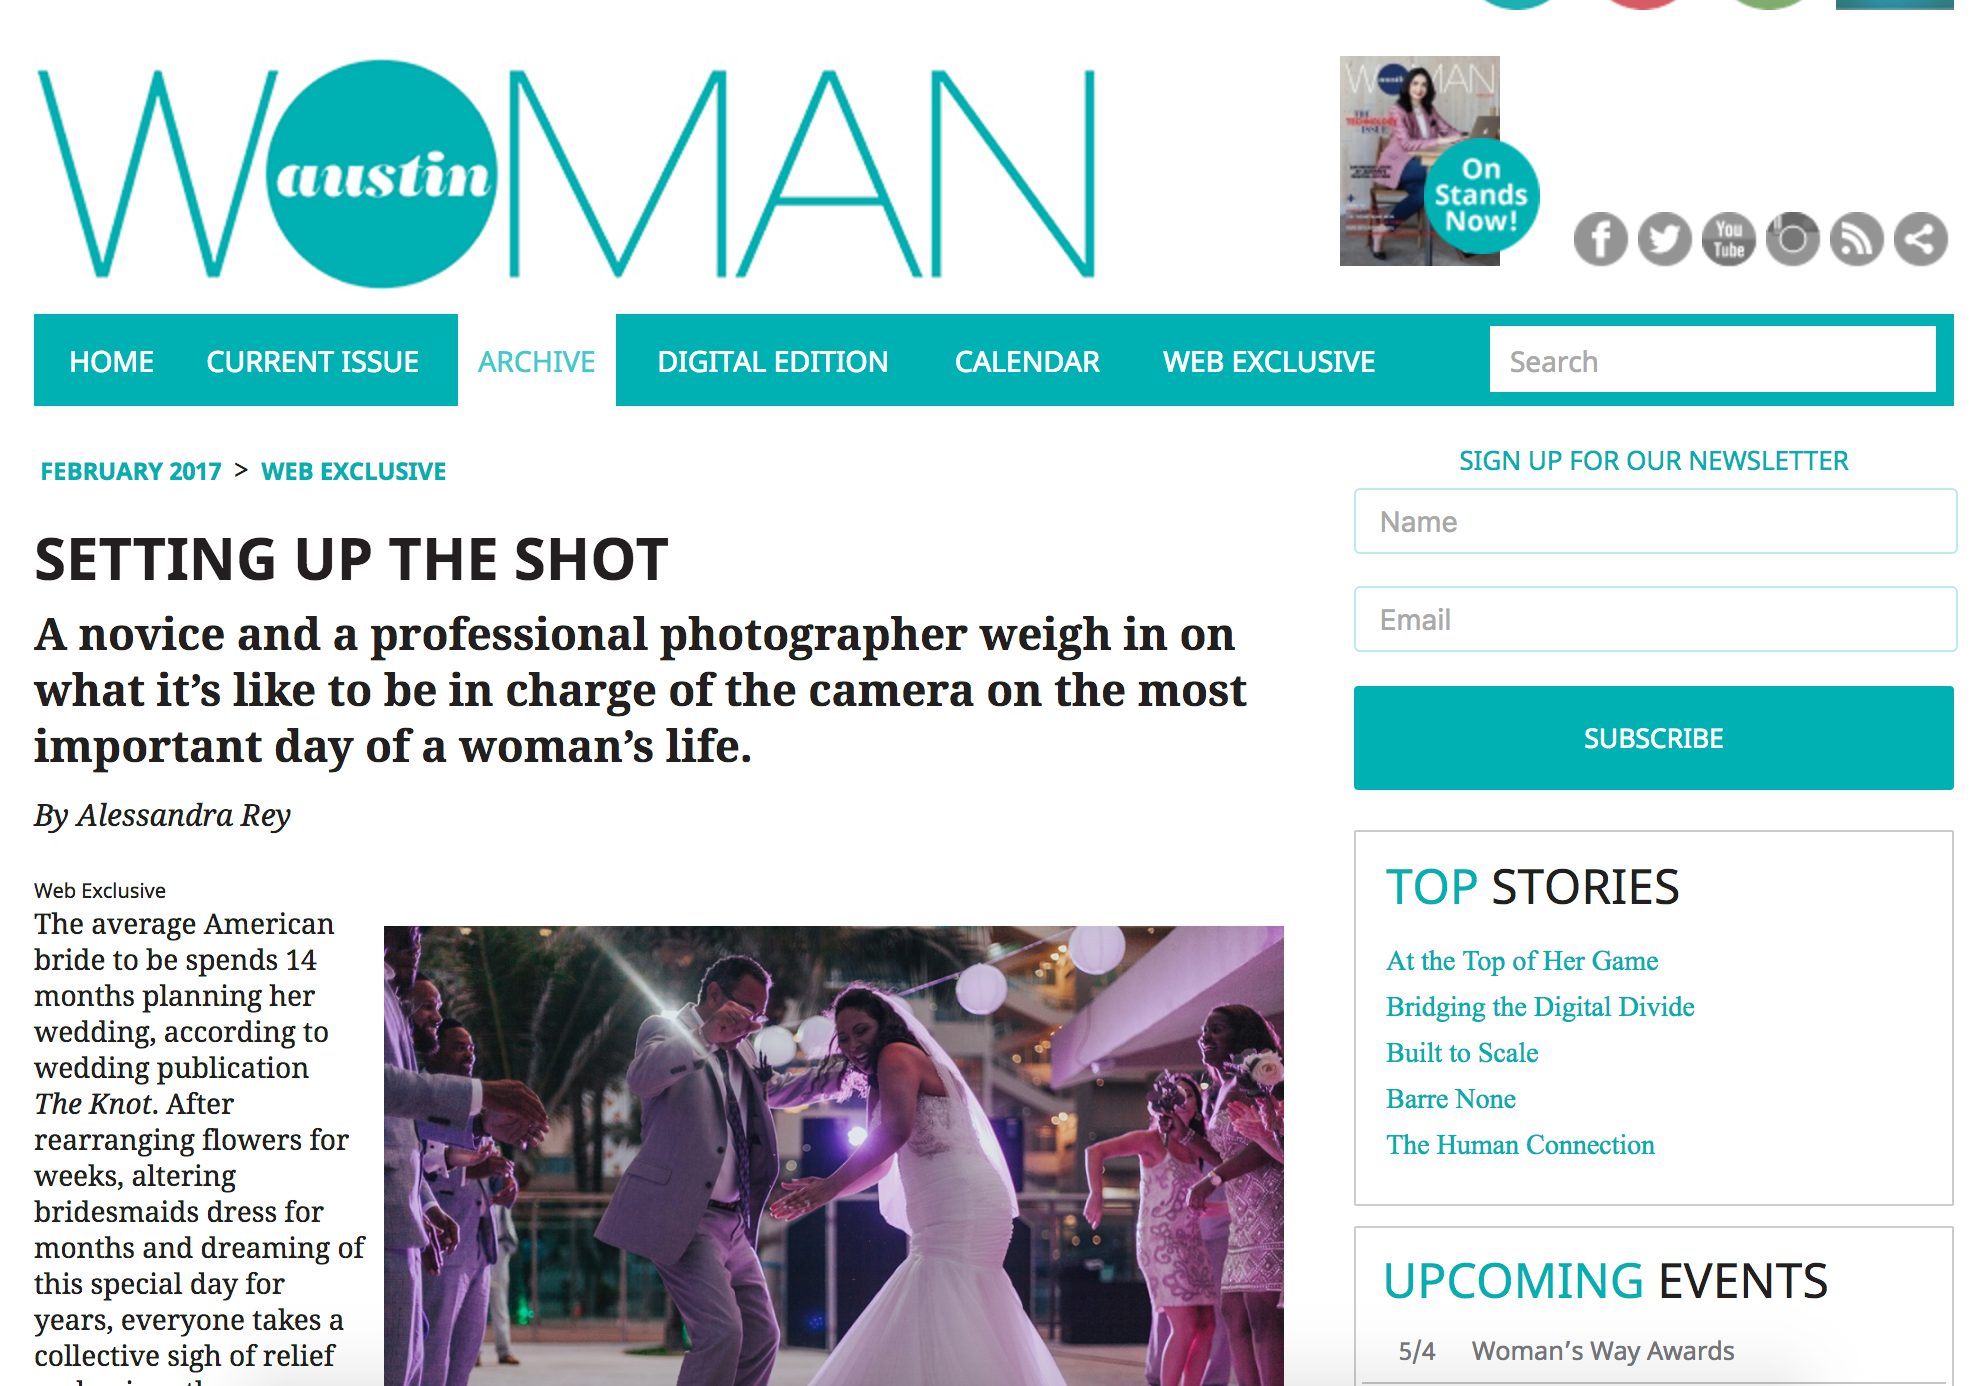Open the Digital Edition menu item
This screenshot has width=1986, height=1386.
tap(772, 361)
